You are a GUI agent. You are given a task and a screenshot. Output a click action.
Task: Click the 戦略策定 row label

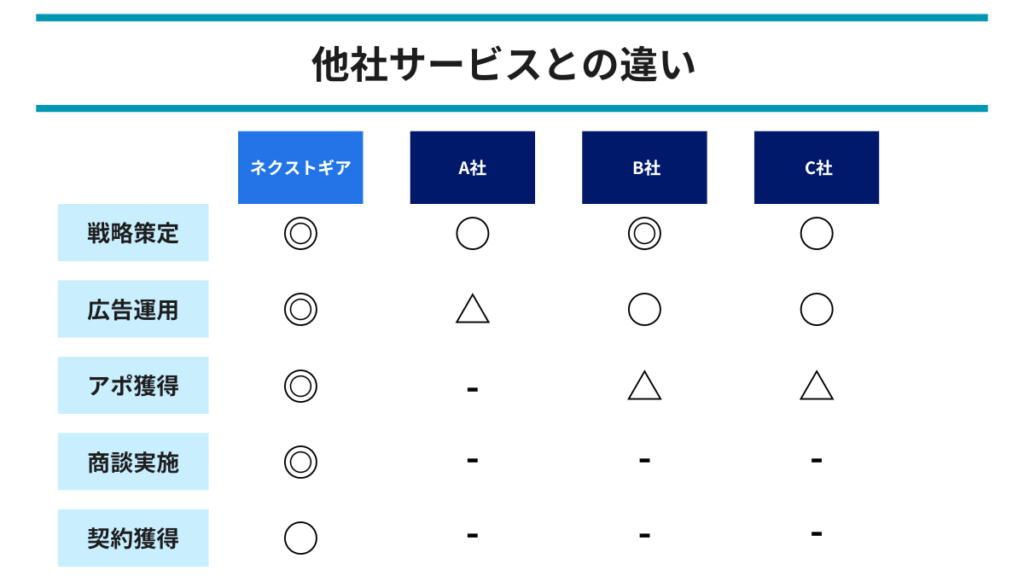click(x=133, y=232)
